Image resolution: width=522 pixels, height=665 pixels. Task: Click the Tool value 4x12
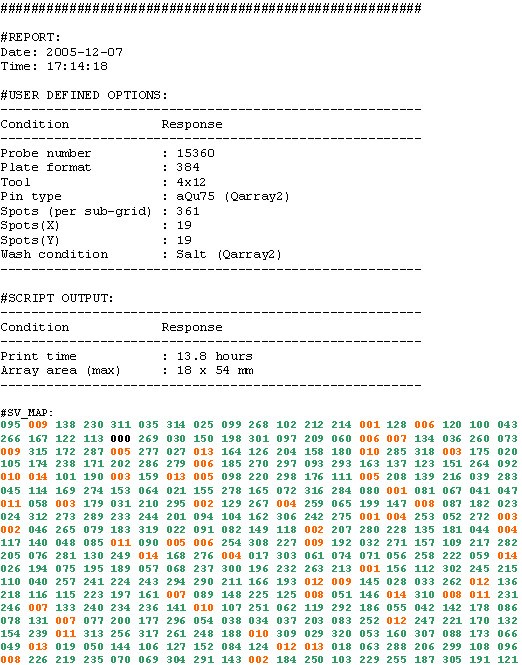tap(191, 182)
